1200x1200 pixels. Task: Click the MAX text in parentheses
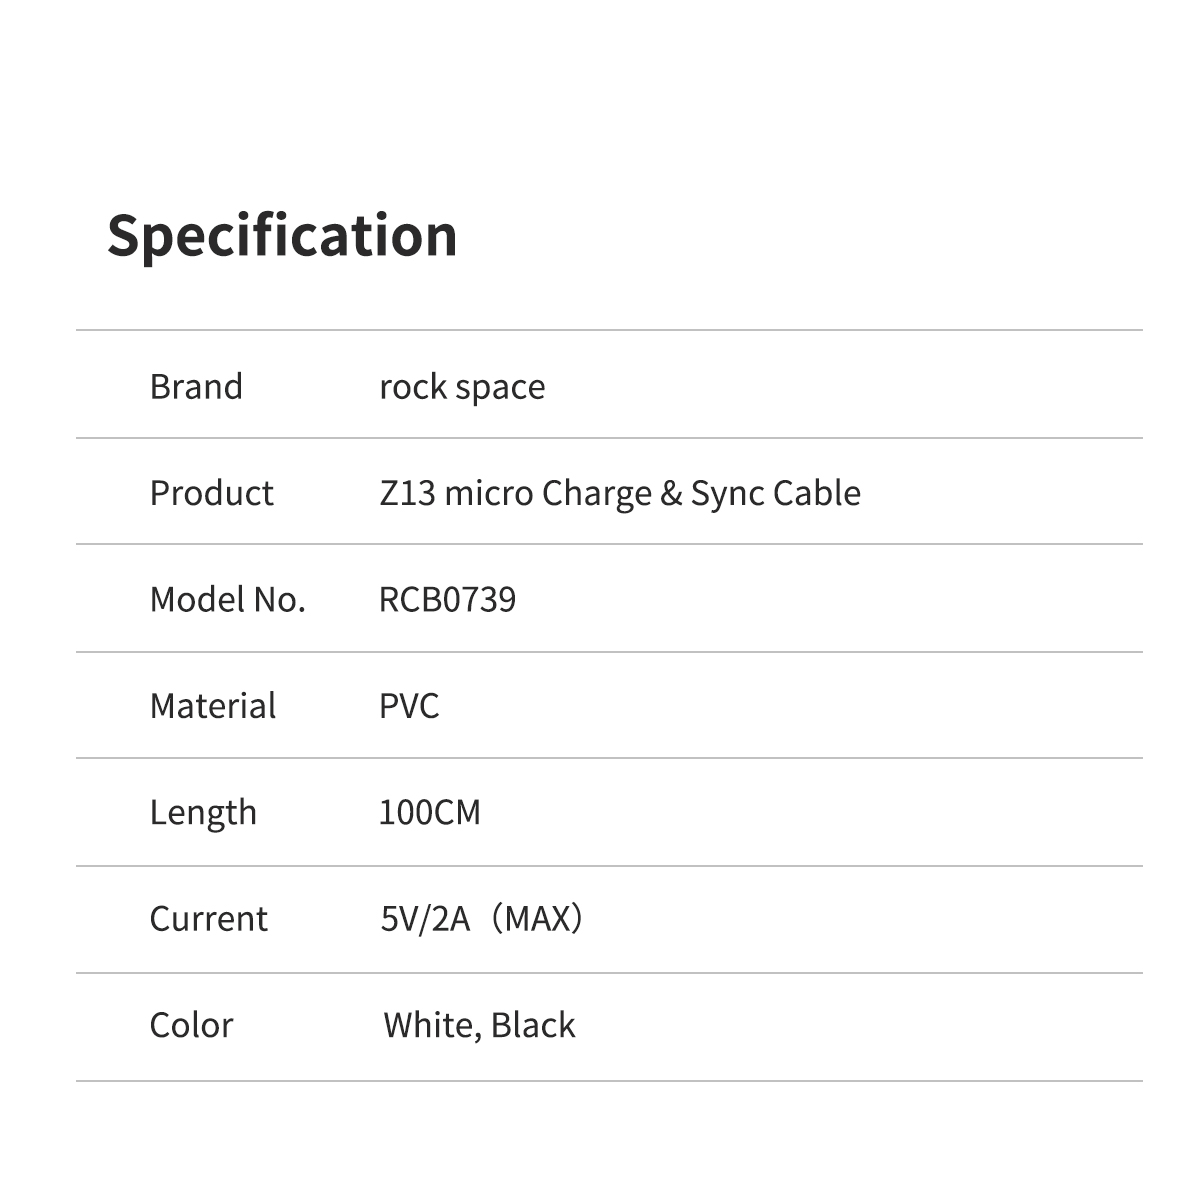538,919
